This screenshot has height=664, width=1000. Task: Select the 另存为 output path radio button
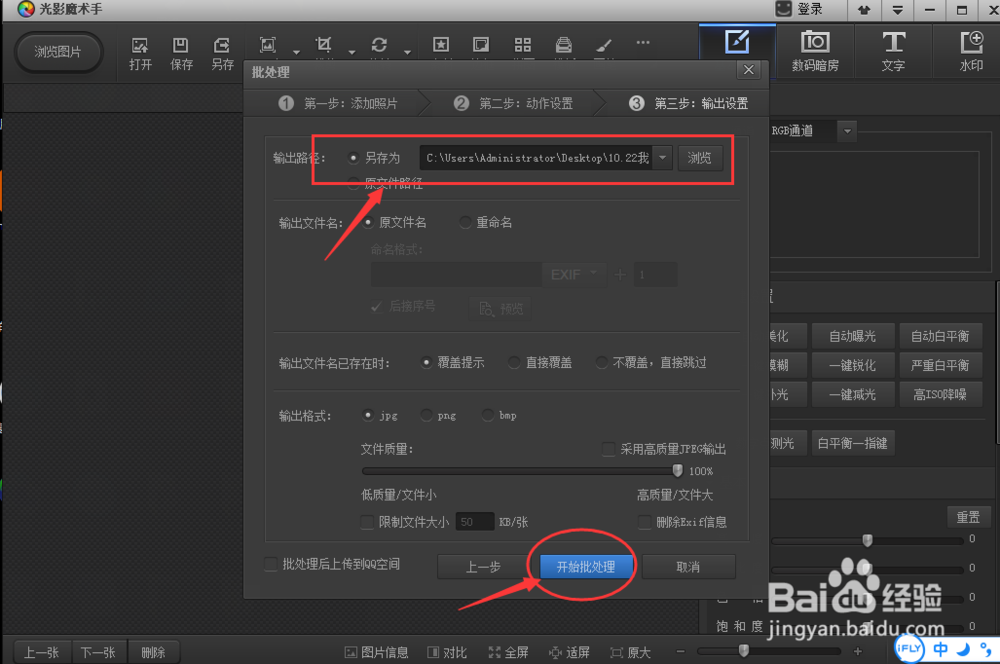click(355, 157)
